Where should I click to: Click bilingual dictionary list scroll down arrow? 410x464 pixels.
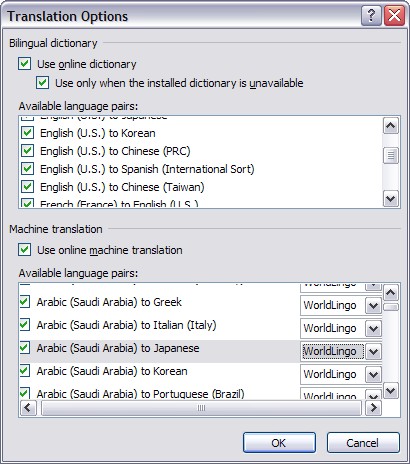point(391,199)
